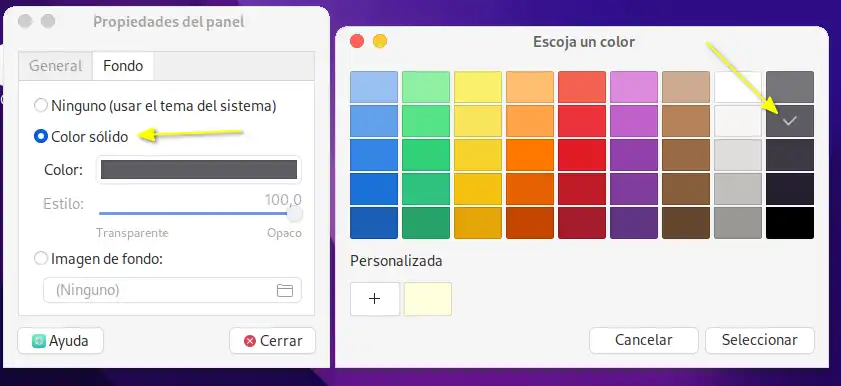
Task: Click the Cancelar button
Action: (x=644, y=340)
